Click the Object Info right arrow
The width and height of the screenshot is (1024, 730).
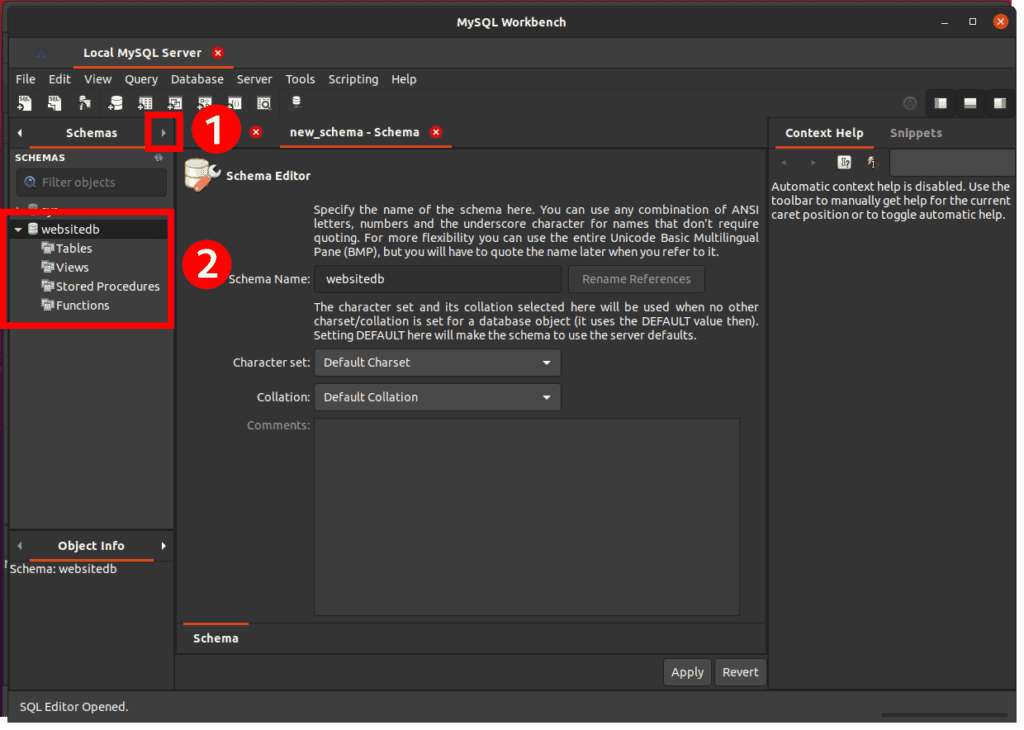click(x=163, y=546)
